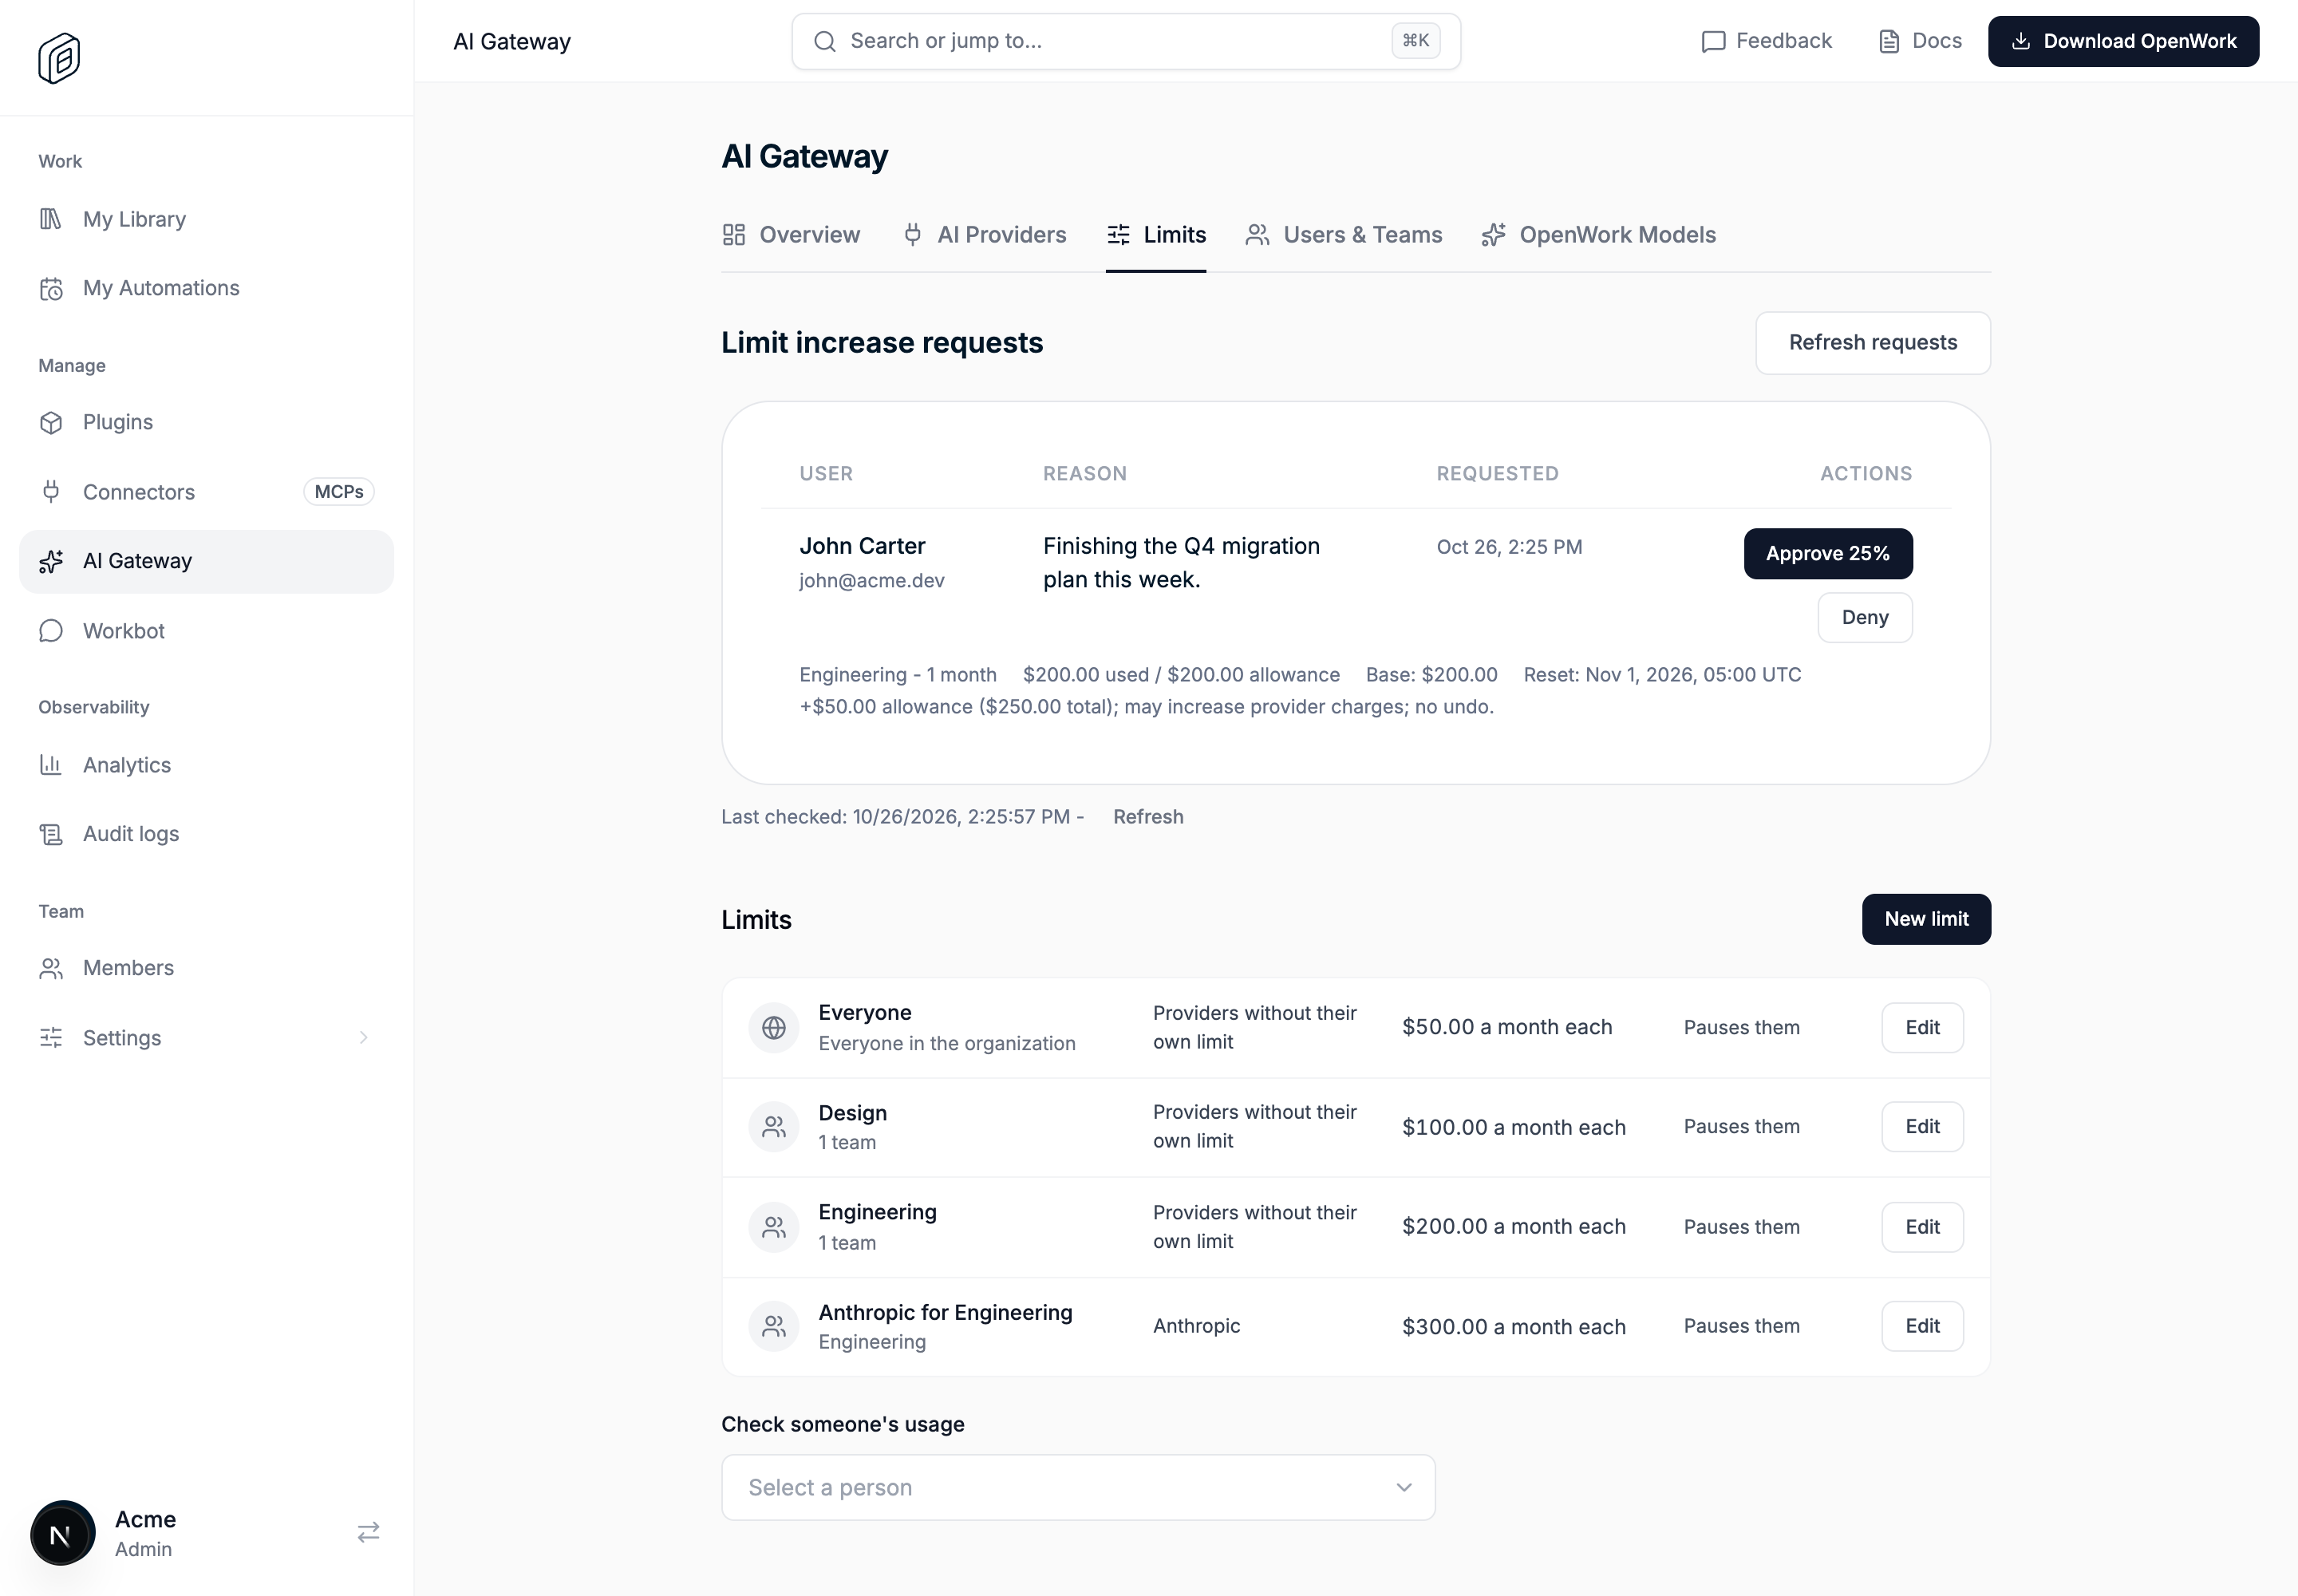
Task: Switch to the AI Providers tab
Action: 984,235
